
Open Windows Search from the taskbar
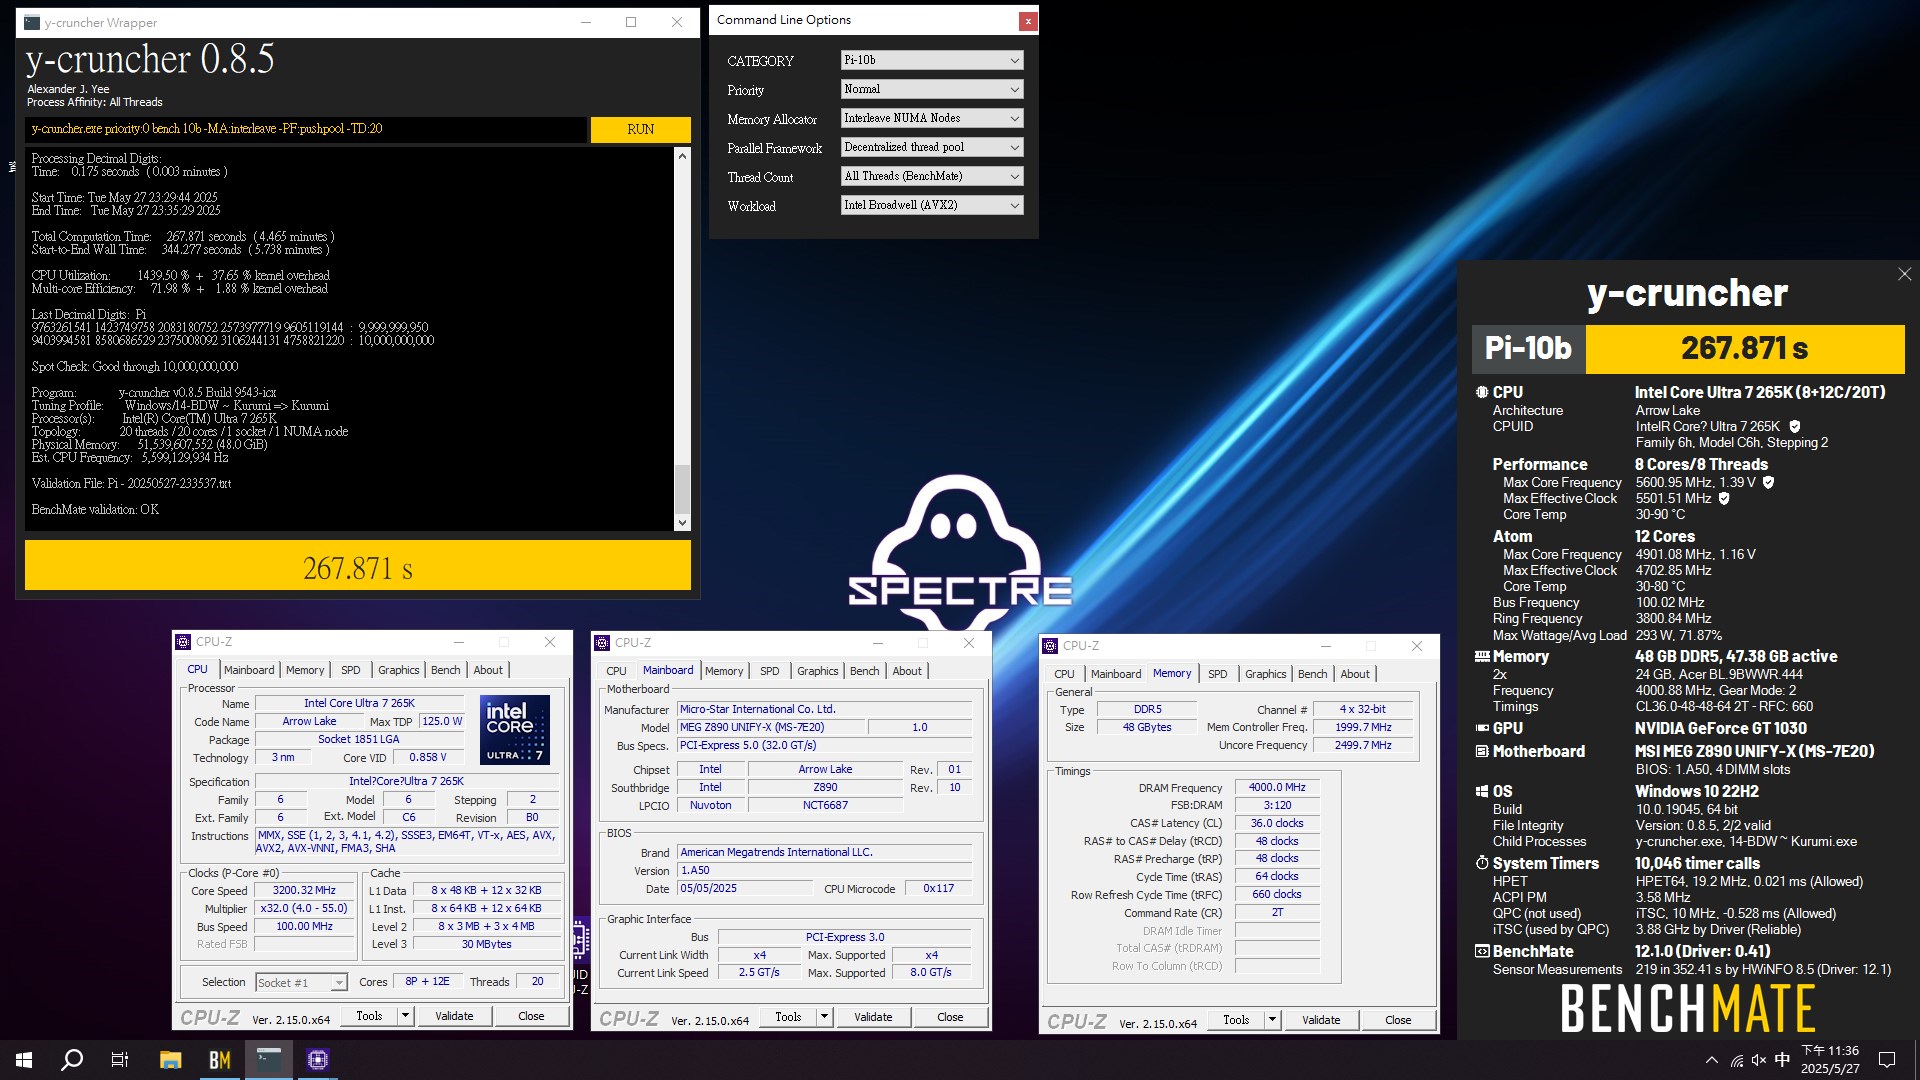(72, 1060)
